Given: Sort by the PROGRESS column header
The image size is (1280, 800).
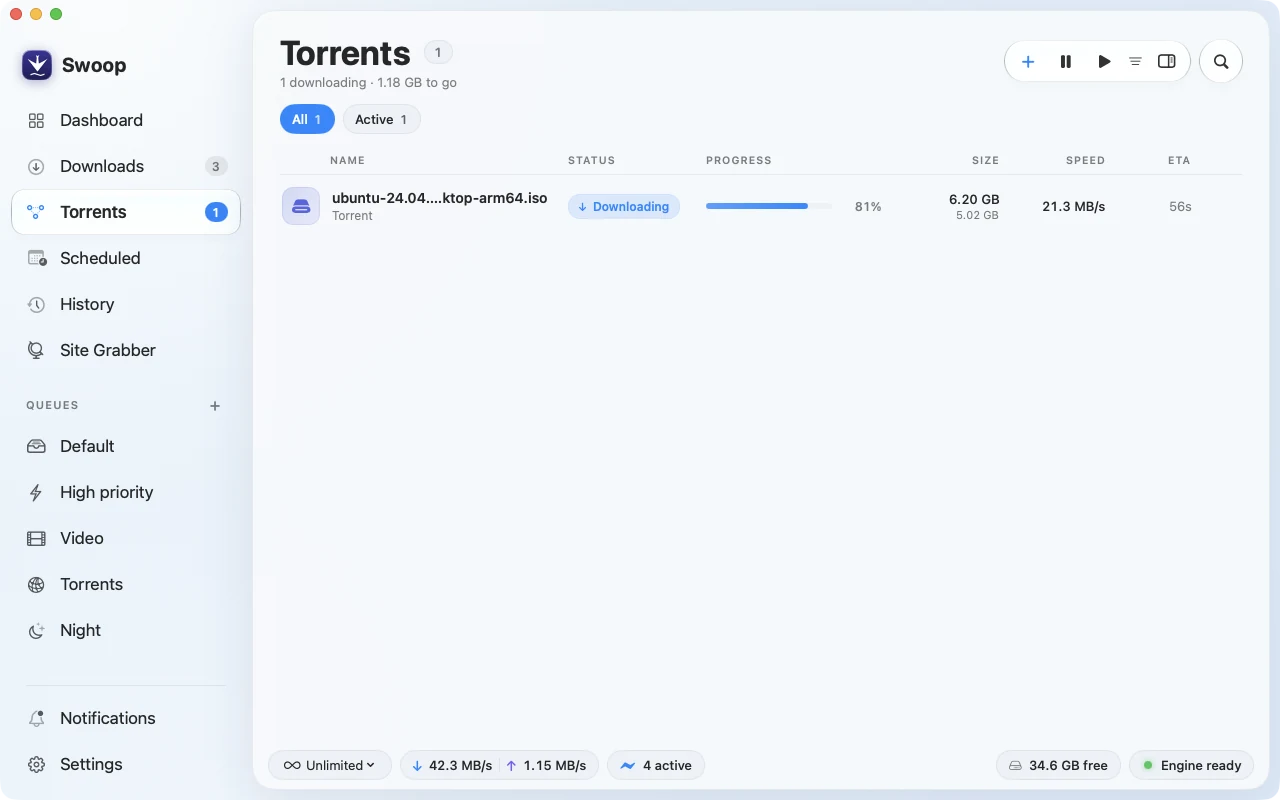Looking at the screenshot, I should coord(738,160).
